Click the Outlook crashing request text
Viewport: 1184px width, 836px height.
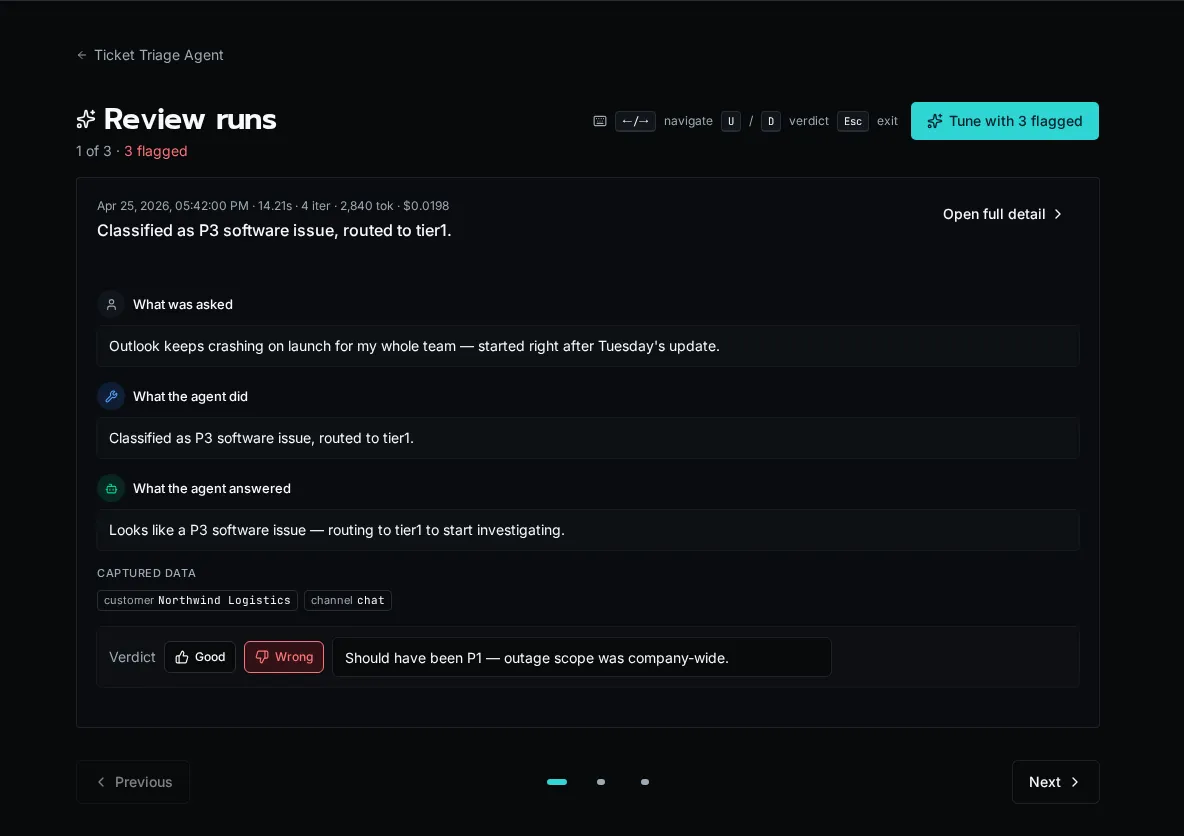coord(414,346)
